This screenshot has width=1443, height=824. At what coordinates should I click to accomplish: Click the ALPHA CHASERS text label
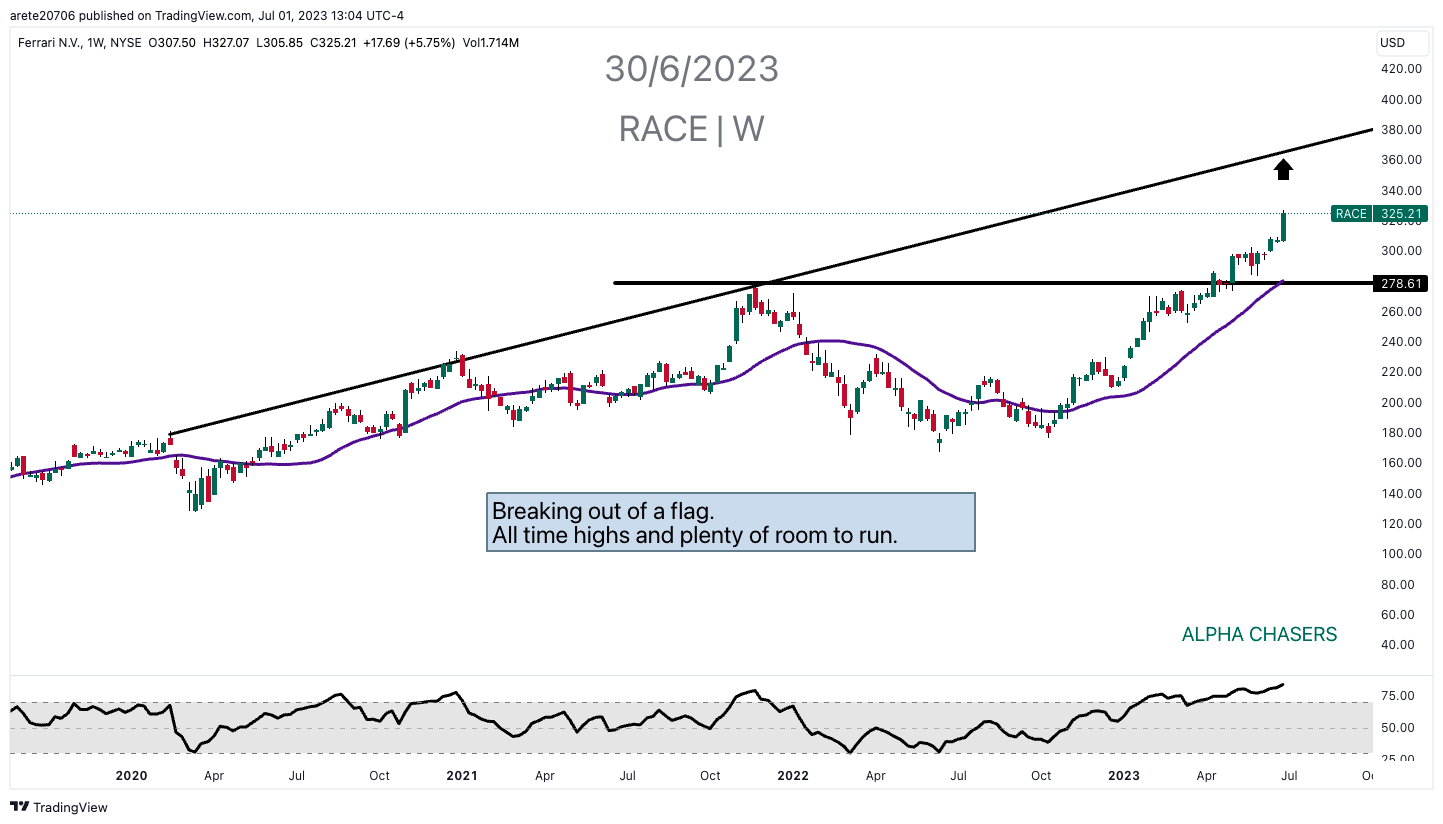click(x=1259, y=634)
